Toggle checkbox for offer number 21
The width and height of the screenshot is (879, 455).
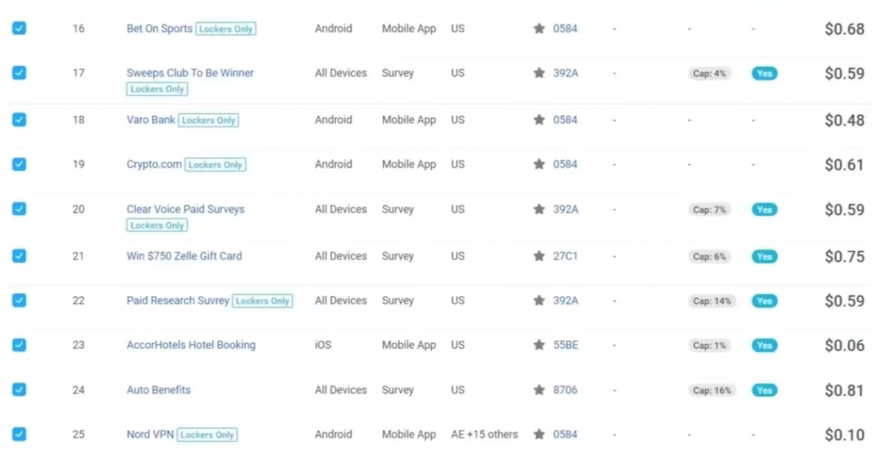click(19, 255)
